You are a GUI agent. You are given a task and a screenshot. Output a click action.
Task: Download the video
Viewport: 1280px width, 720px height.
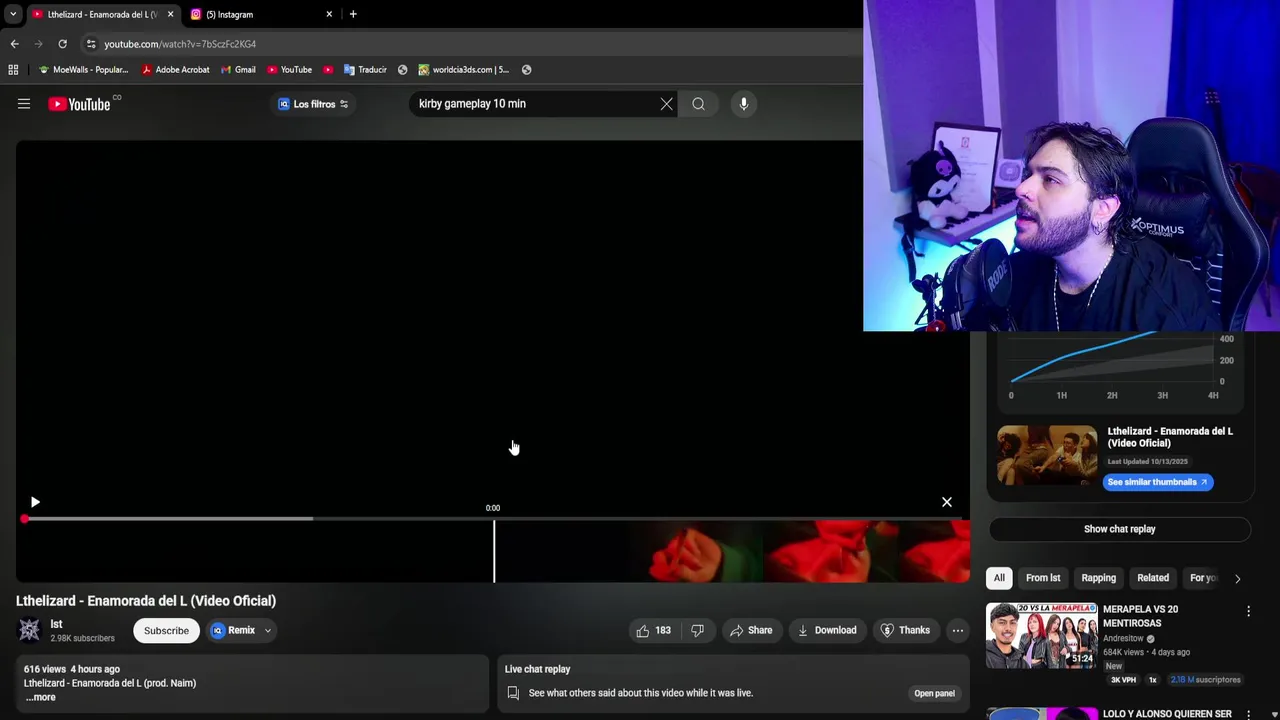pos(827,630)
